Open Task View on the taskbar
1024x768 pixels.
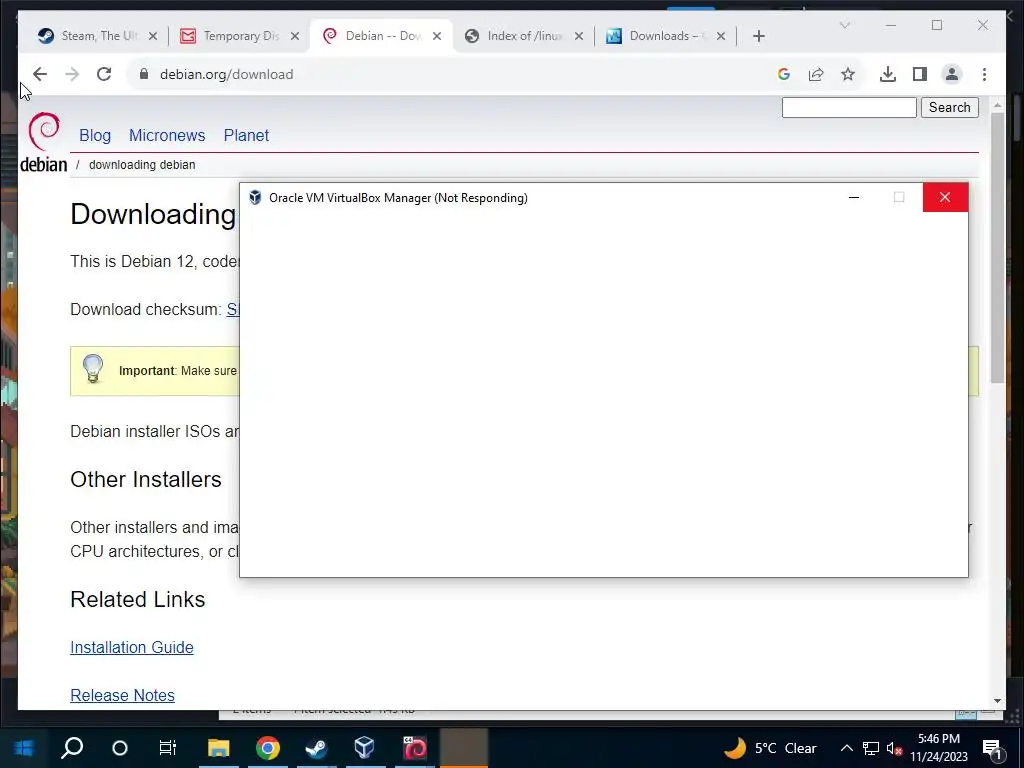click(x=168, y=748)
